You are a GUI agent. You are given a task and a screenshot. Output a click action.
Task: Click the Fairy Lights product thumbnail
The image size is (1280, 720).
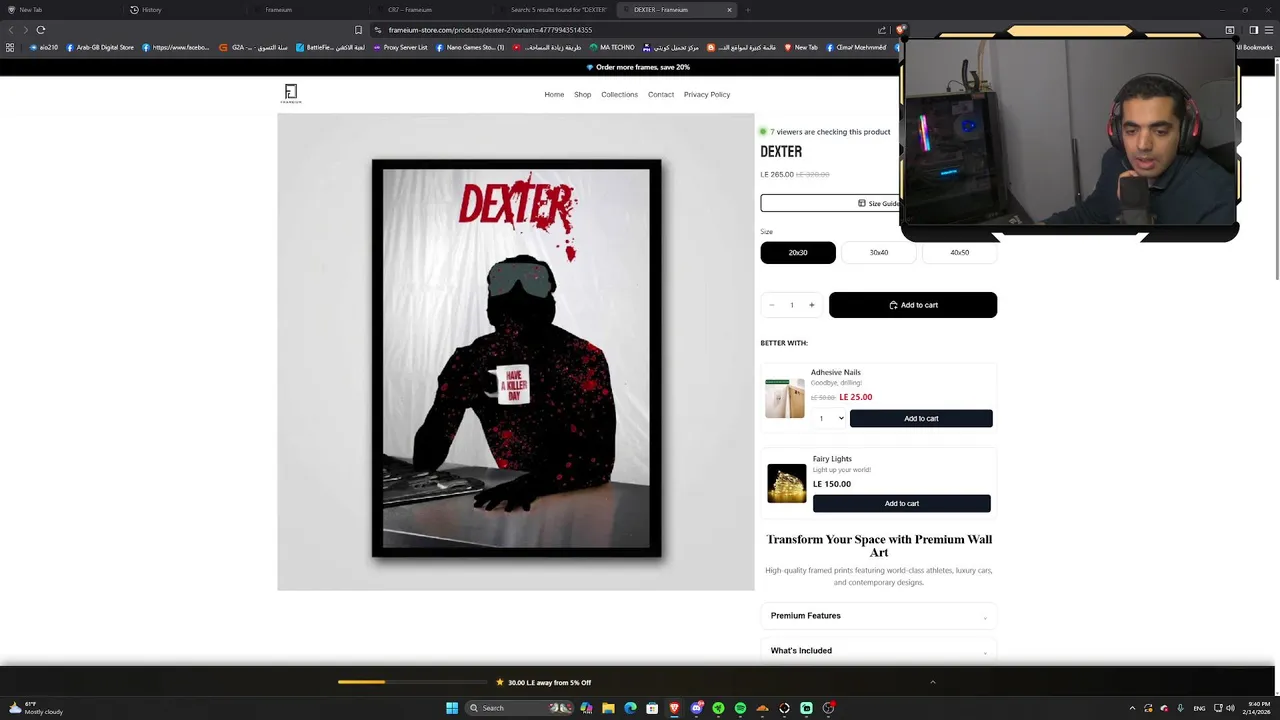[786, 484]
